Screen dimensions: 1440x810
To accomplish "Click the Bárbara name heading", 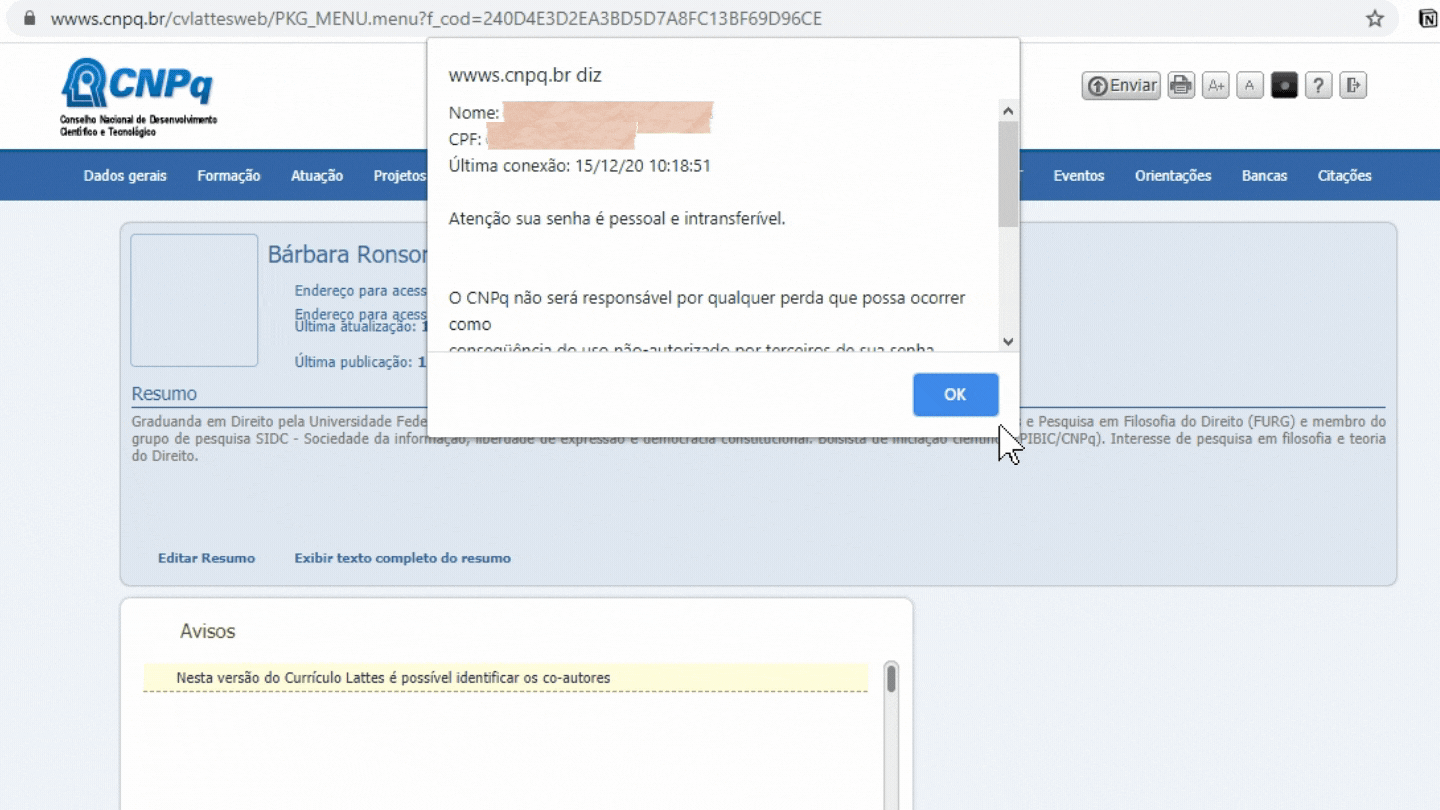I will point(347,255).
